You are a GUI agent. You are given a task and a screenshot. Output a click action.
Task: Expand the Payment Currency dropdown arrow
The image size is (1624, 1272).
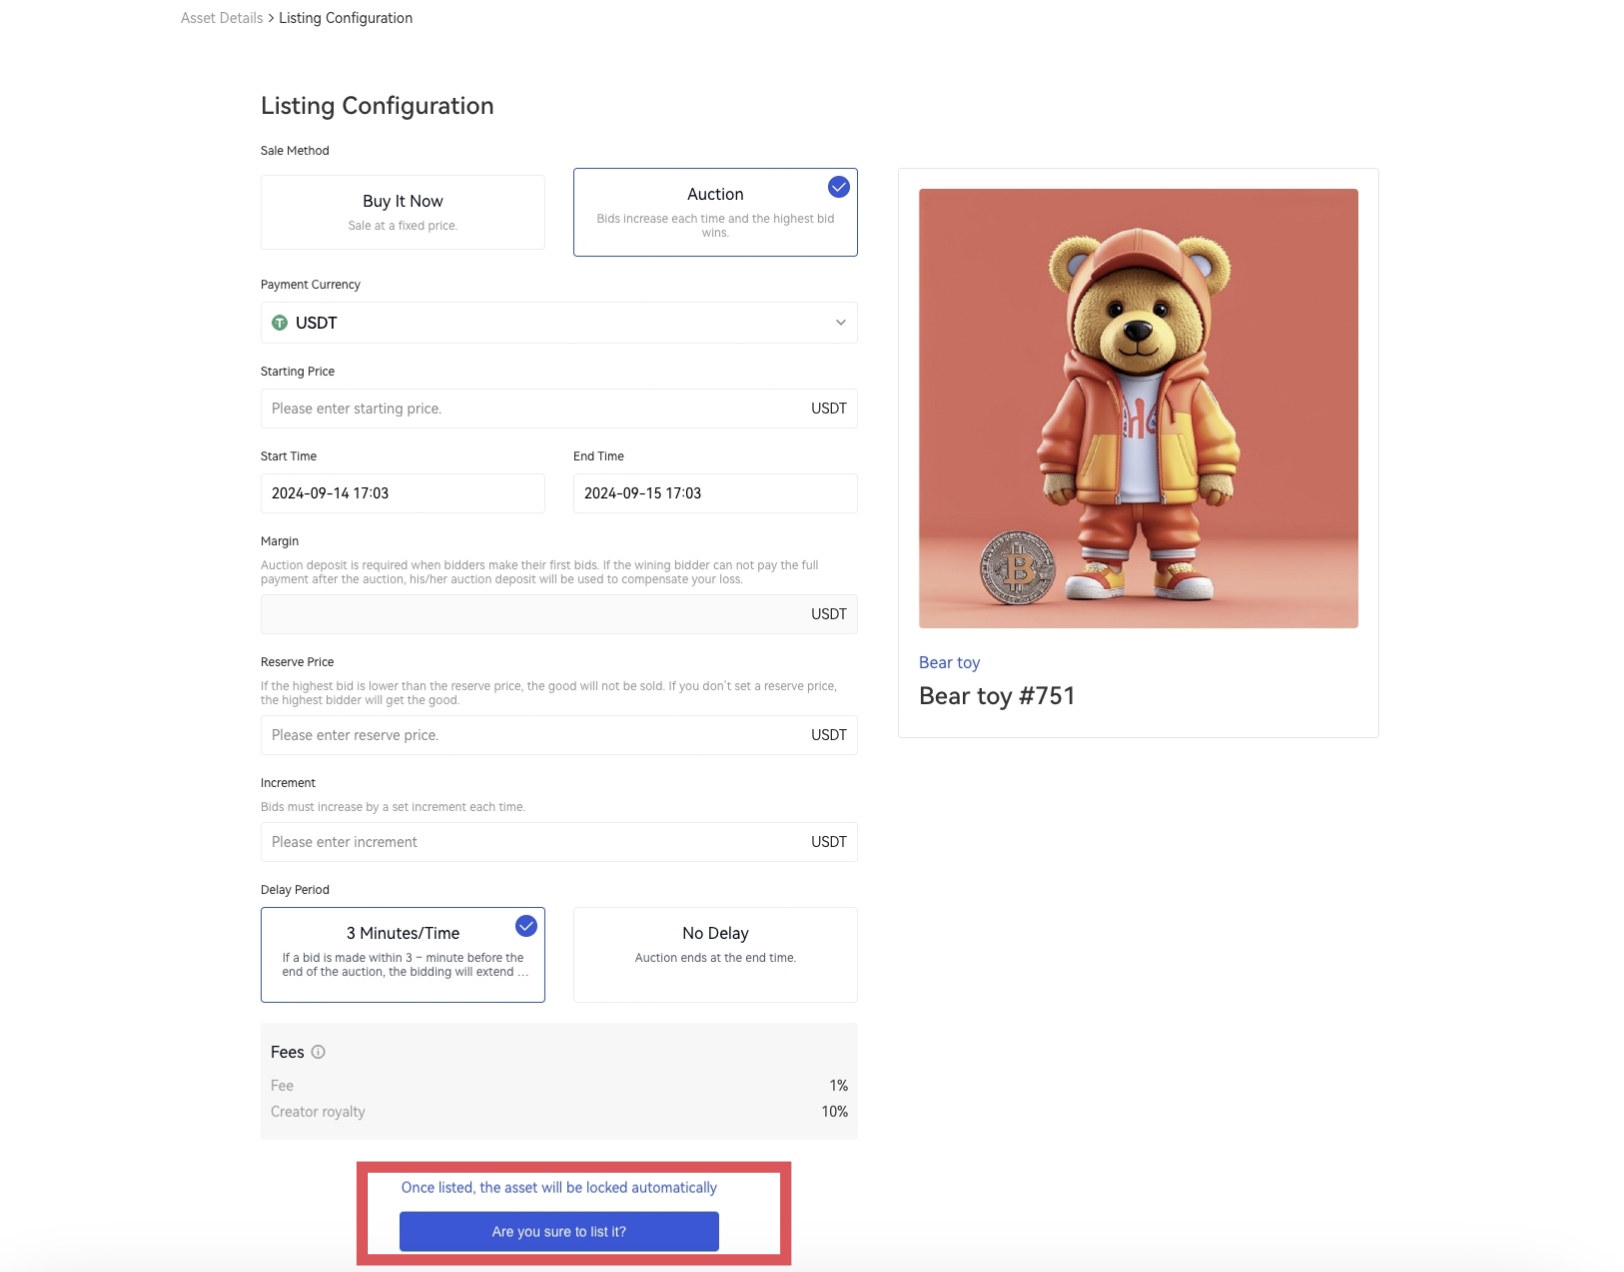tap(840, 323)
